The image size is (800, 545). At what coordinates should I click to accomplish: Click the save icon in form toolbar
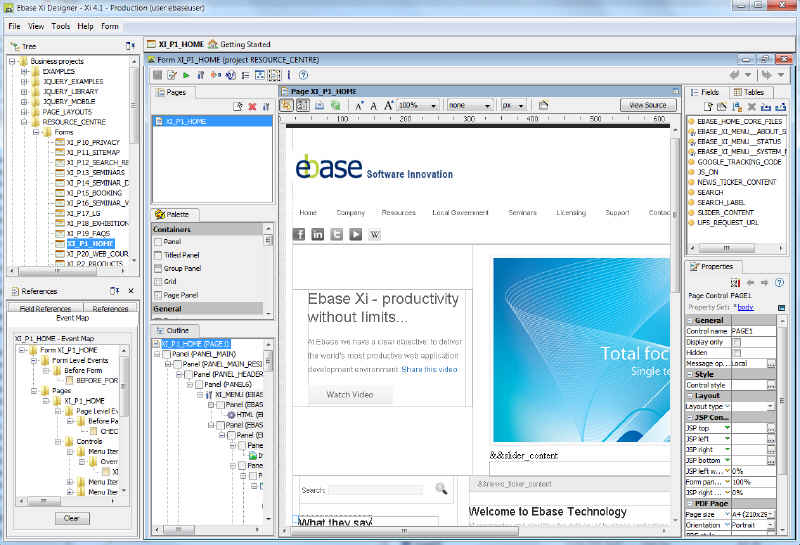pos(157,75)
